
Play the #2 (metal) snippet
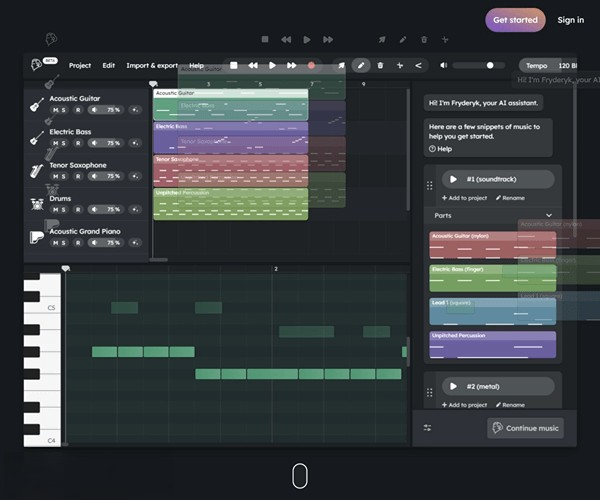coord(453,386)
